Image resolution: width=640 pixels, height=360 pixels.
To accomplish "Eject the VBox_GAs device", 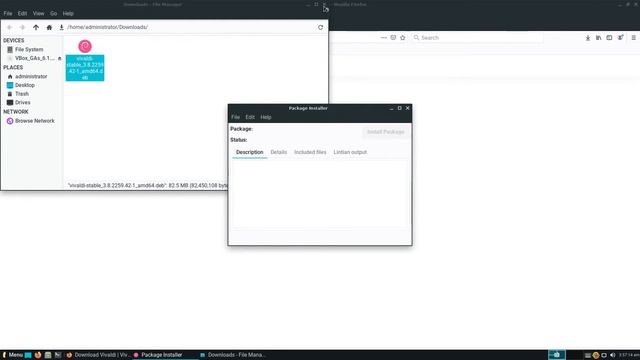I will 60,58.
